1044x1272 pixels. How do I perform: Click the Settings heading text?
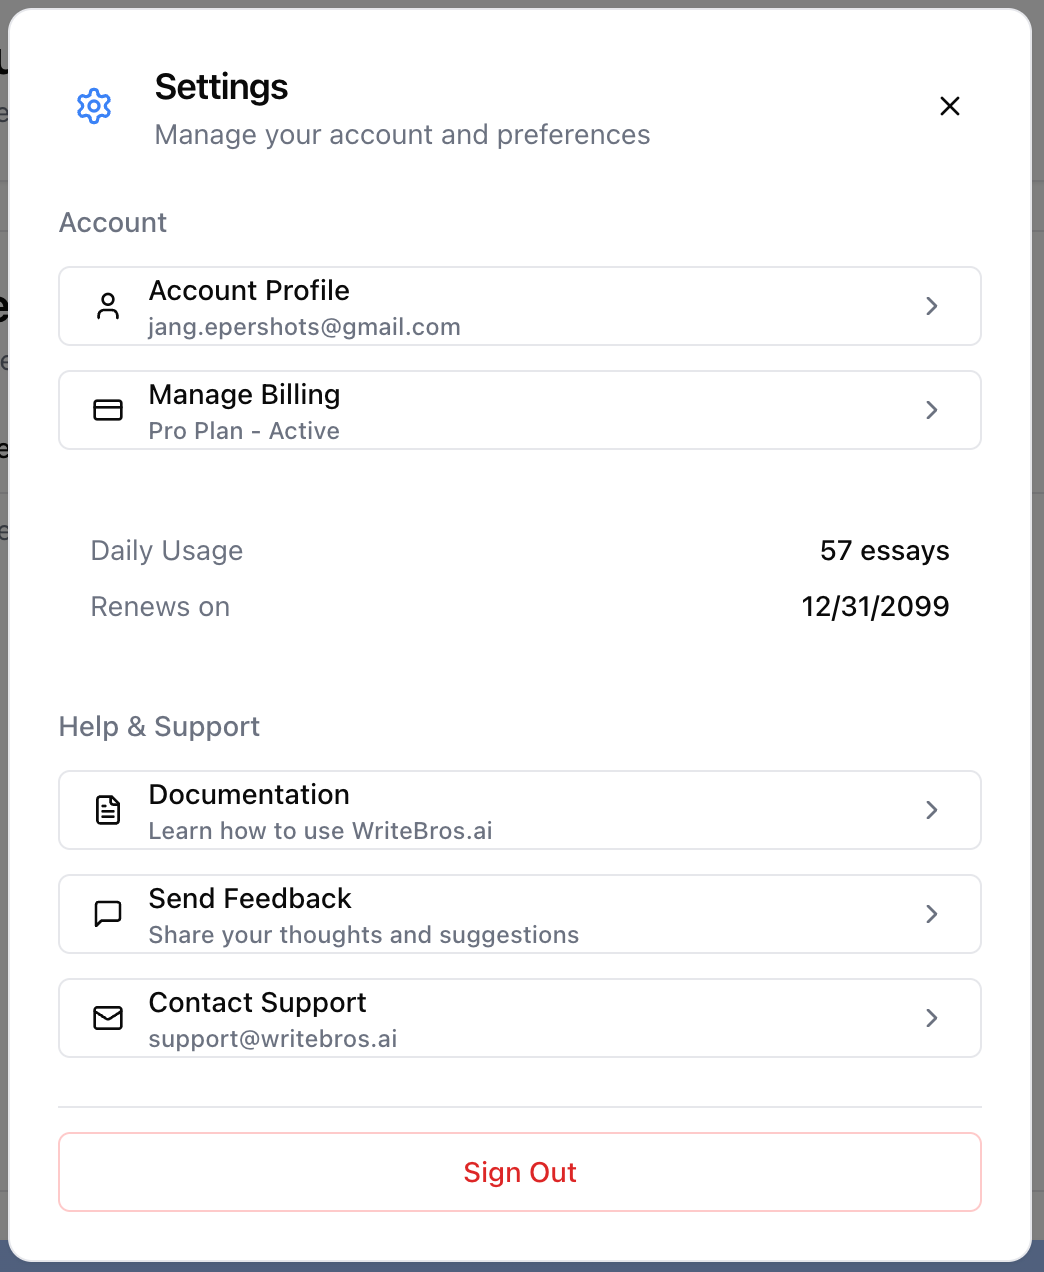[x=221, y=87]
